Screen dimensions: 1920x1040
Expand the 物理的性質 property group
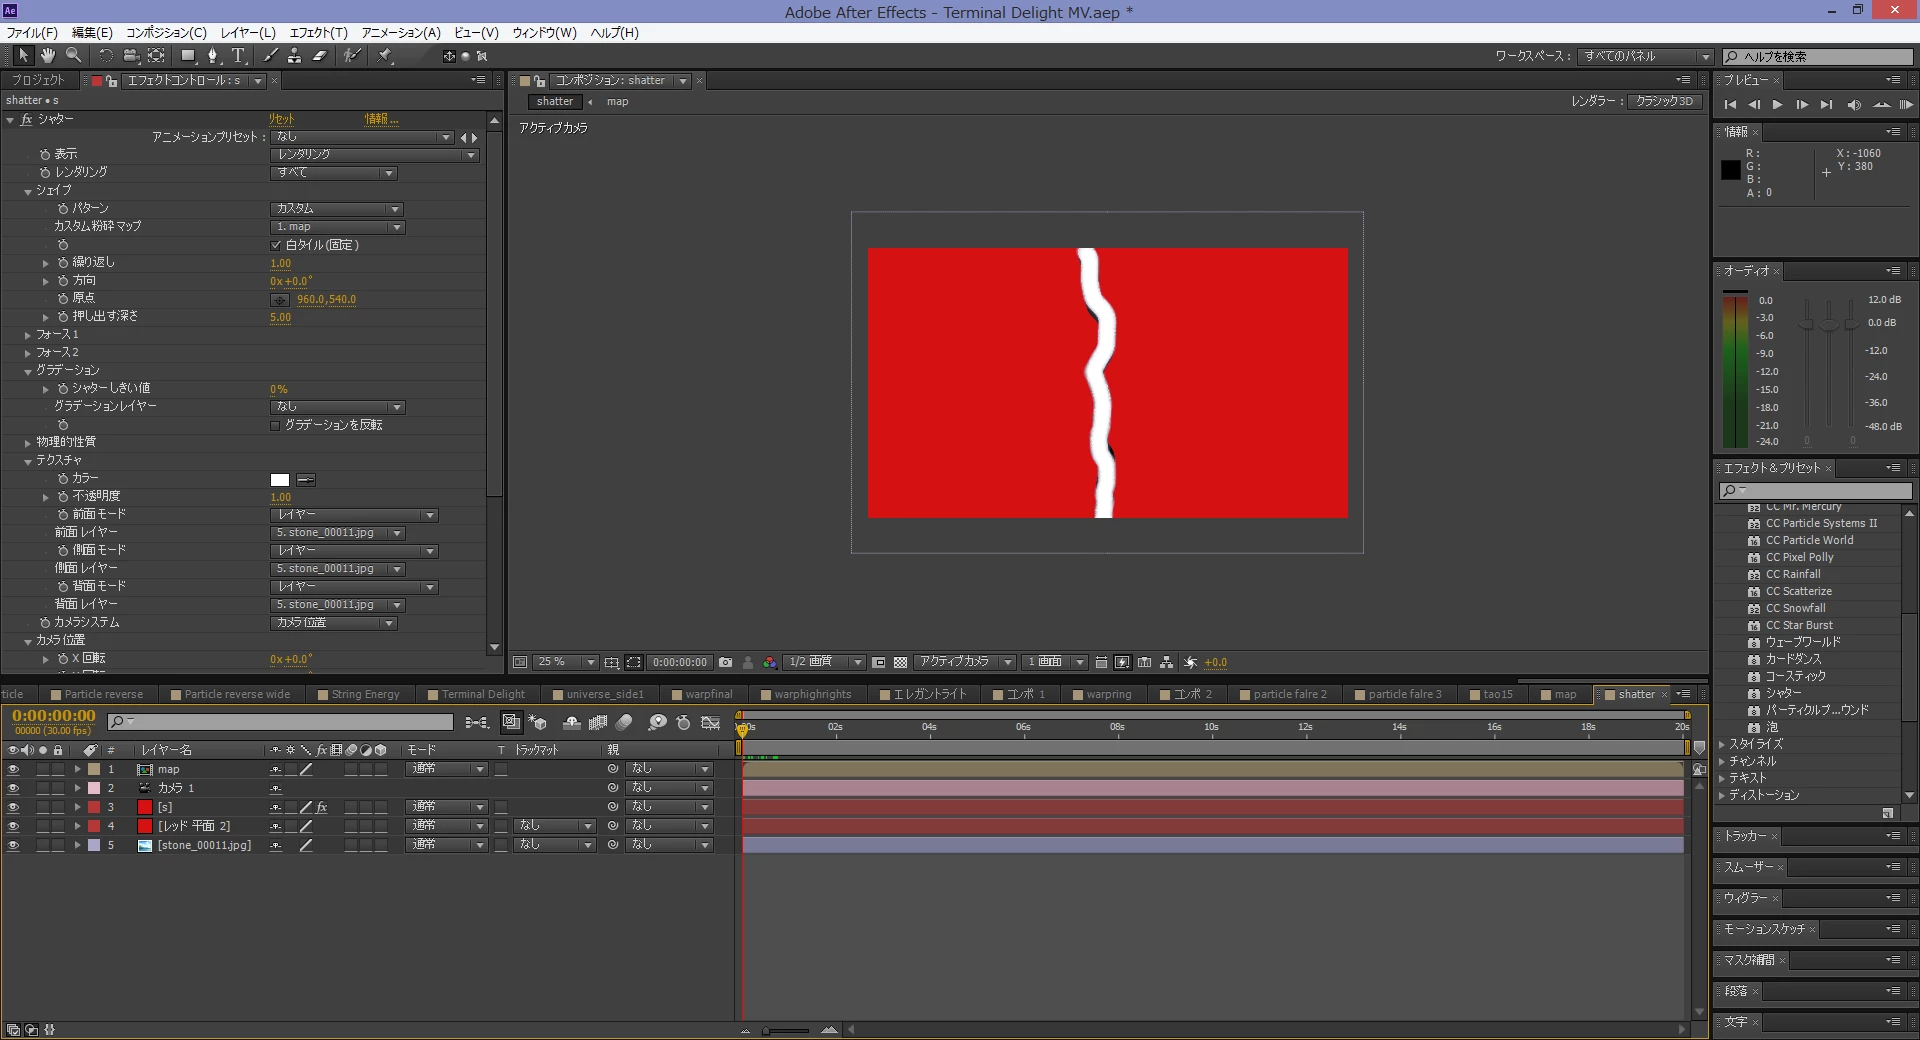28,443
